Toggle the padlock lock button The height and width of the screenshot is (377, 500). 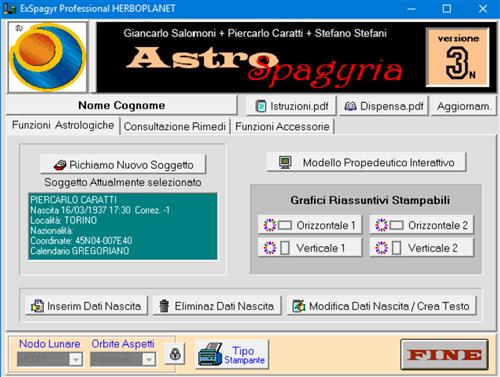point(175,354)
